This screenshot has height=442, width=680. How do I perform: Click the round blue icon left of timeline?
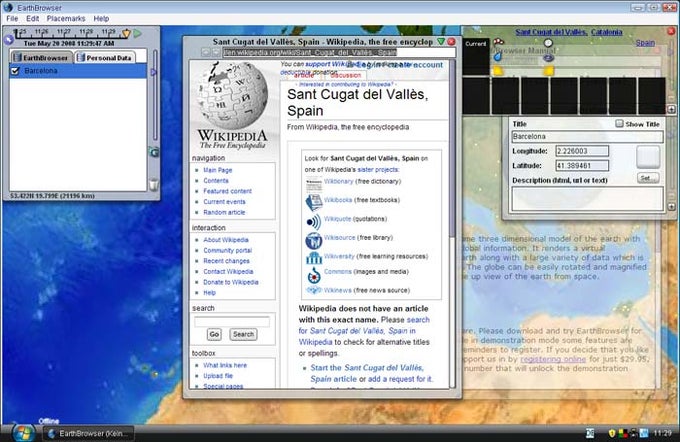point(9,40)
